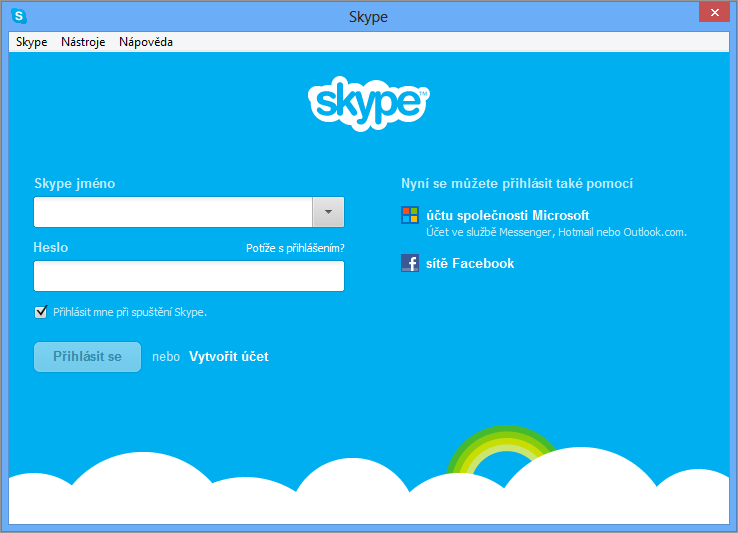This screenshot has width=738, height=533.
Task: Open the 'Potíže s přihlášením?' link
Action: pyautogui.click(x=295, y=248)
